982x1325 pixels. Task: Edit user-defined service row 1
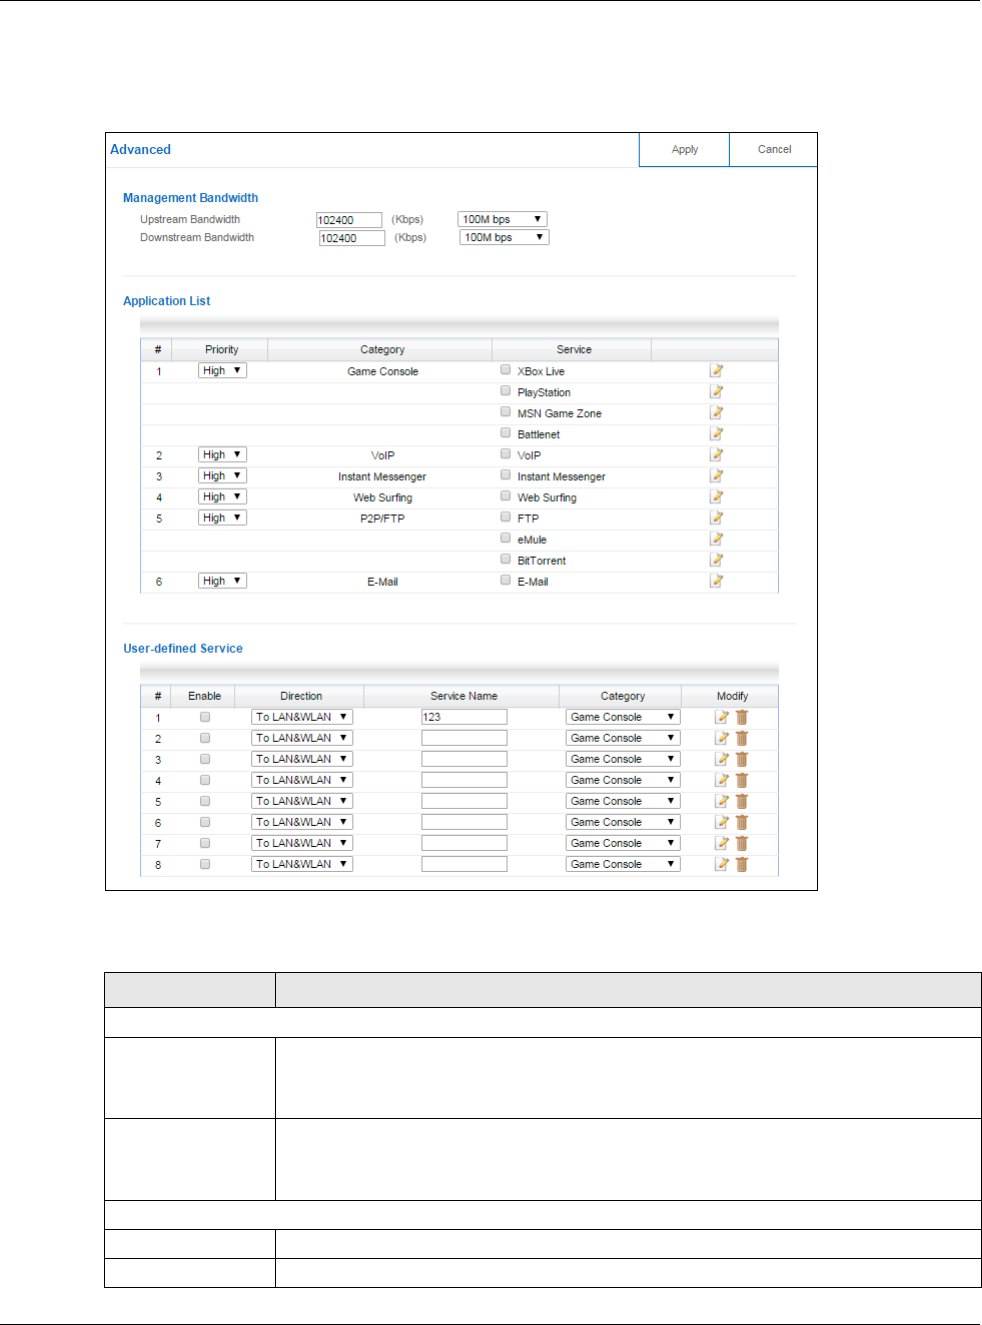[x=722, y=717]
